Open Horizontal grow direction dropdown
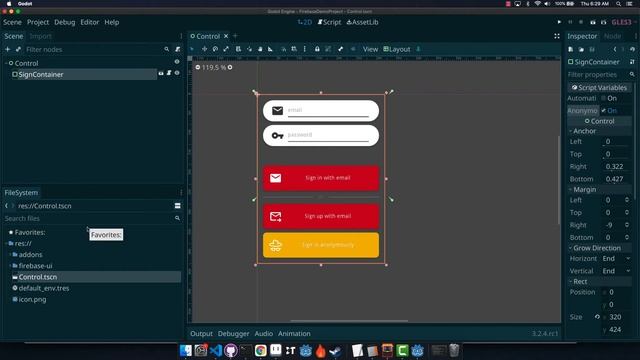Image resolution: width=640 pixels, height=360 pixels. [616, 258]
